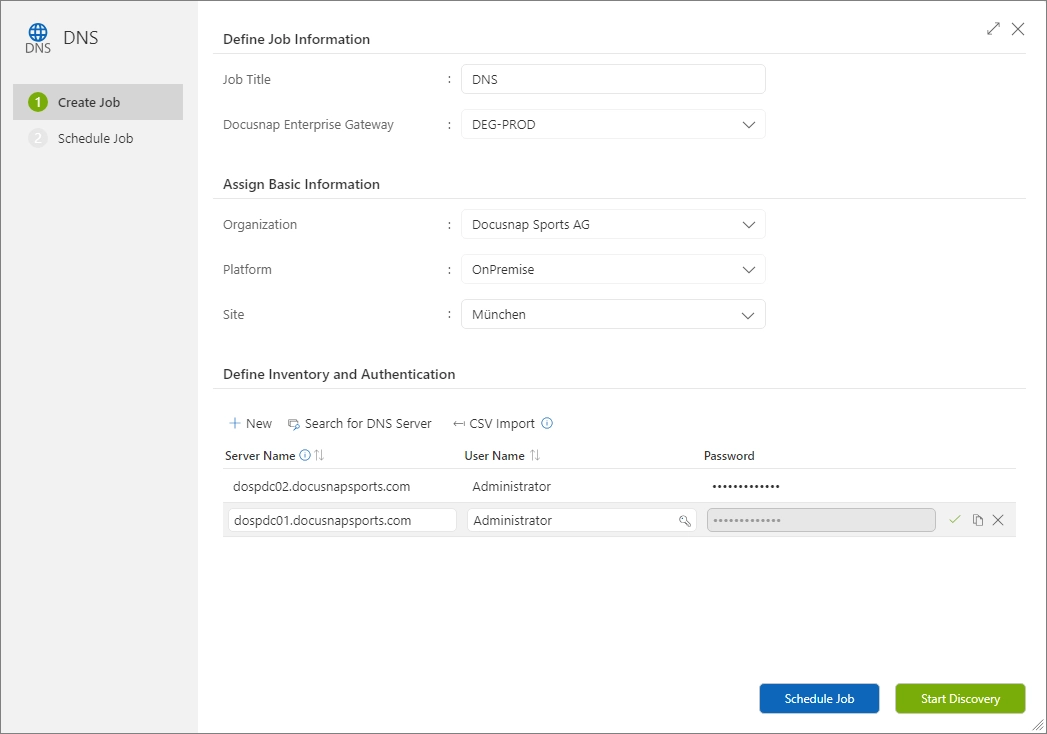Click the credentials key icon in User Name field
Screen dimensions: 1047x734
click(684, 521)
